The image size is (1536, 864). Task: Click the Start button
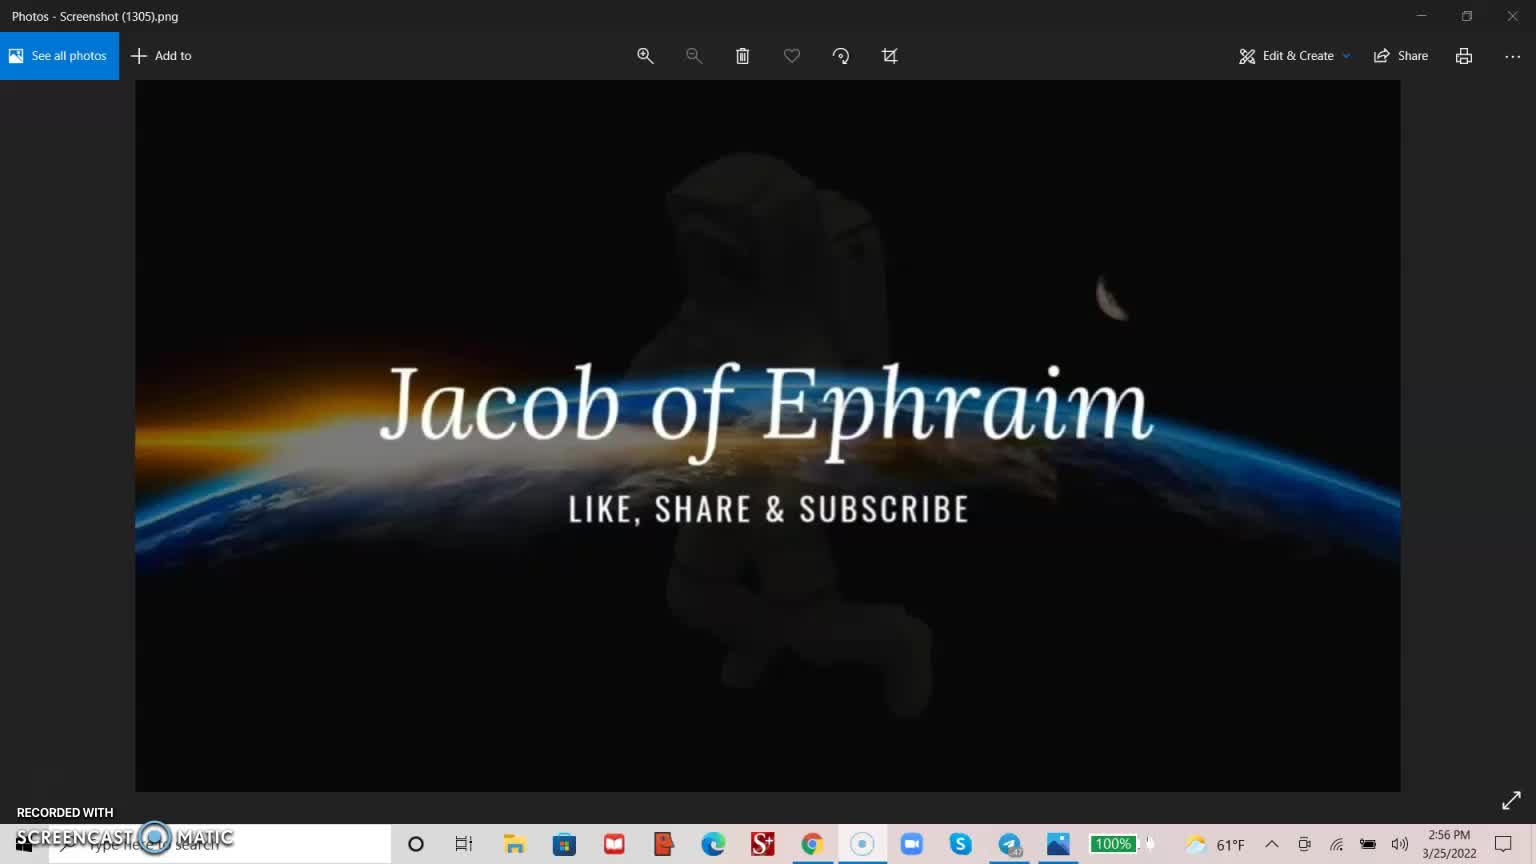[x=24, y=845]
